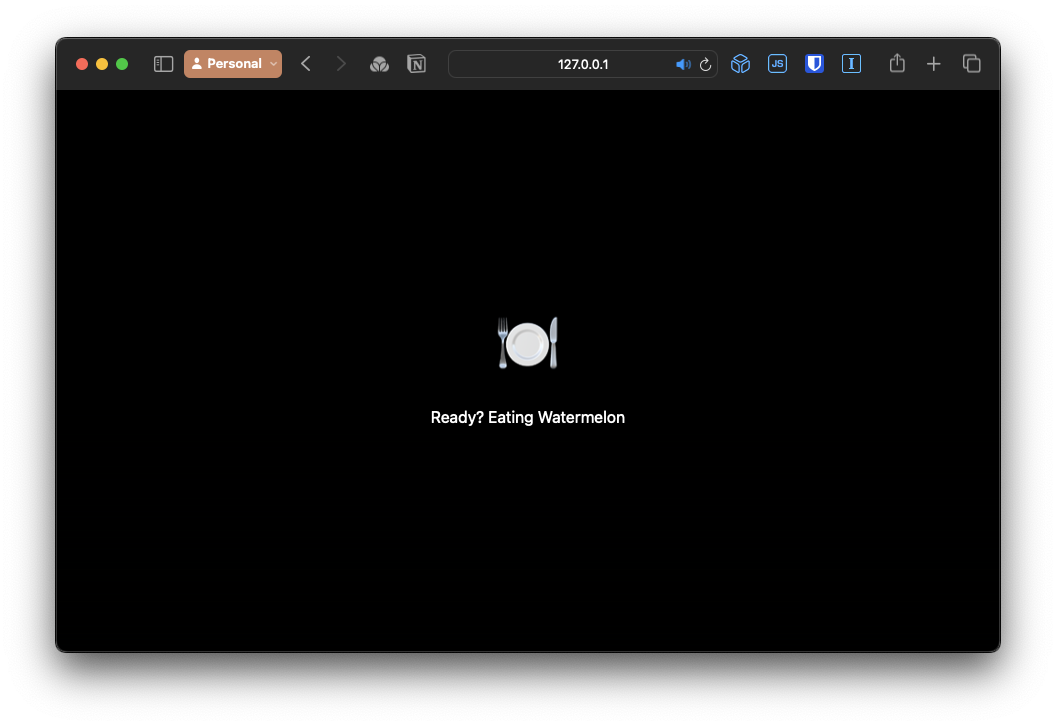1056x726 pixels.
Task: Click the JS extension icon
Action: (777, 64)
